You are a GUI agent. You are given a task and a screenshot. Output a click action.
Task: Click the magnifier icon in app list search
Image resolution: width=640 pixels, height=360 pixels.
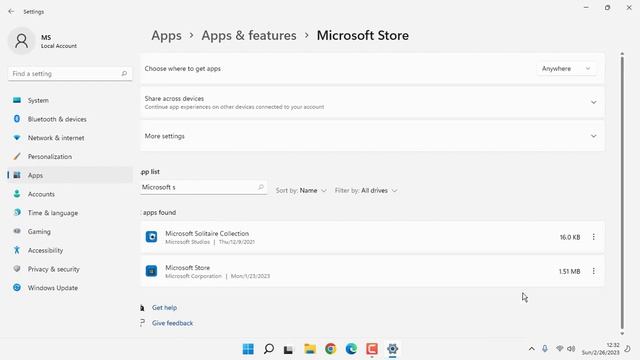pos(260,187)
